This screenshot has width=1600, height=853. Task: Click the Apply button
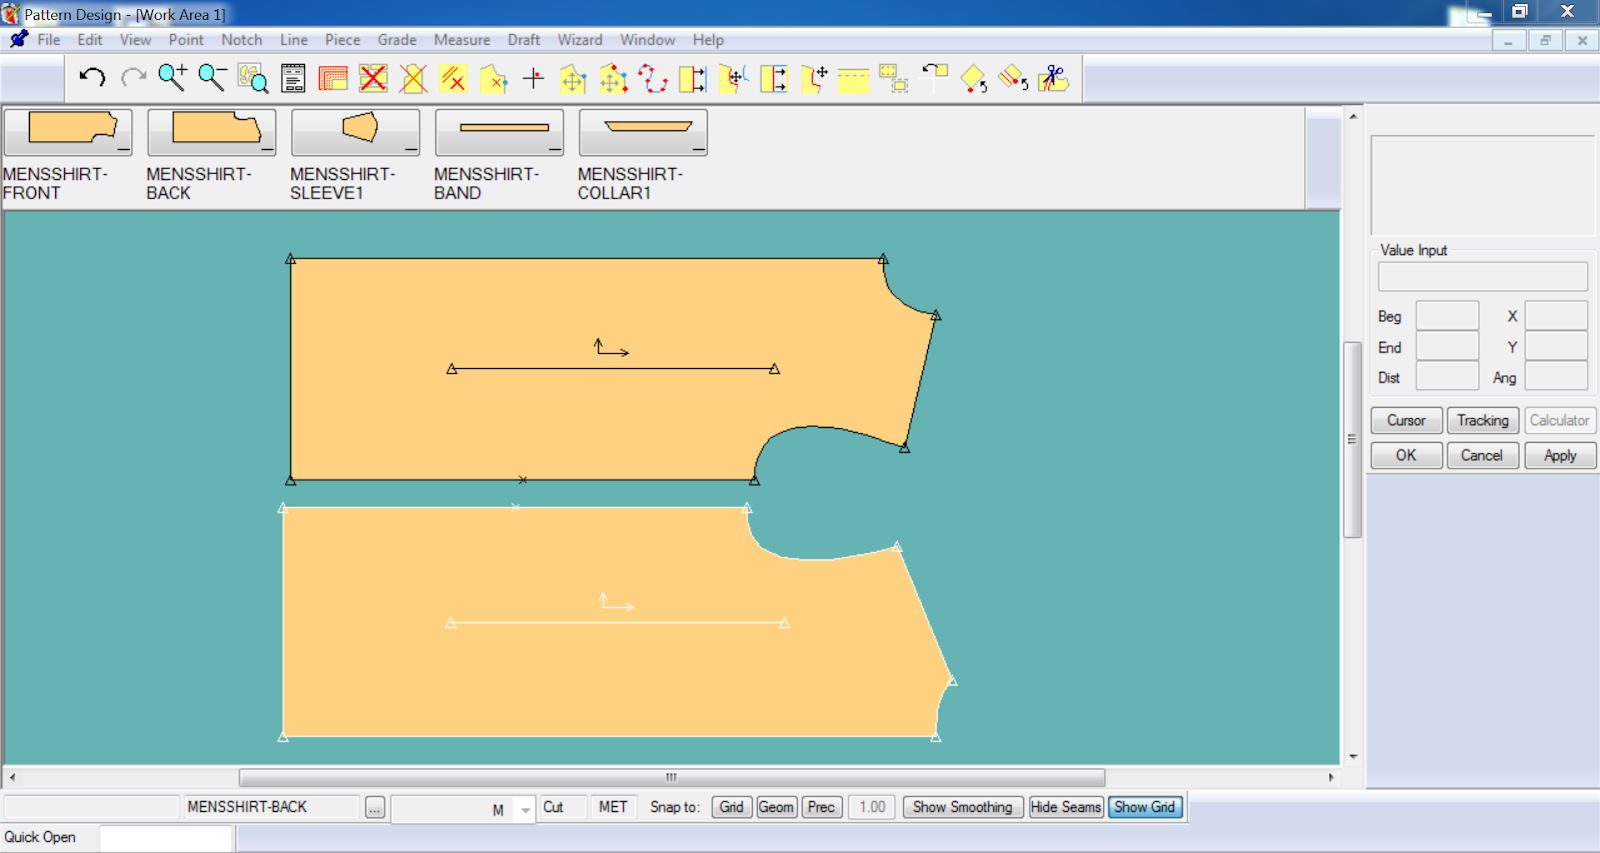(1560, 456)
